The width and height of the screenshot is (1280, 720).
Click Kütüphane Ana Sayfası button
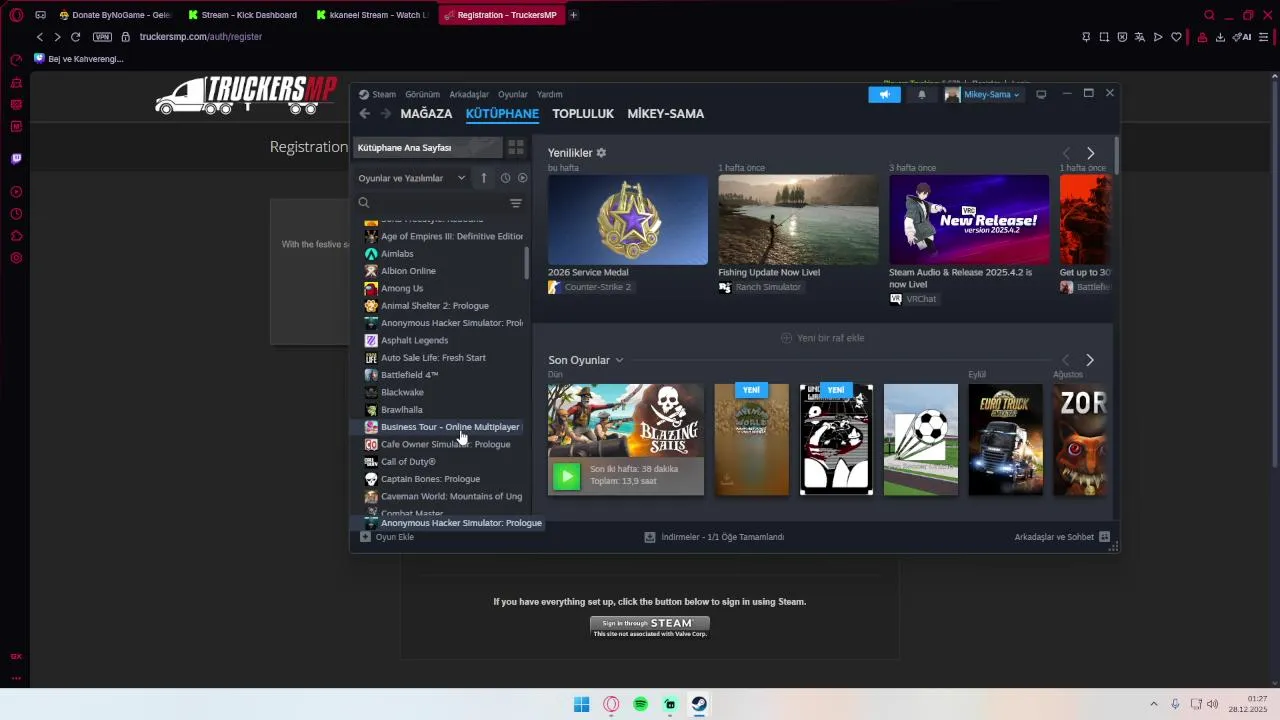tap(428, 147)
